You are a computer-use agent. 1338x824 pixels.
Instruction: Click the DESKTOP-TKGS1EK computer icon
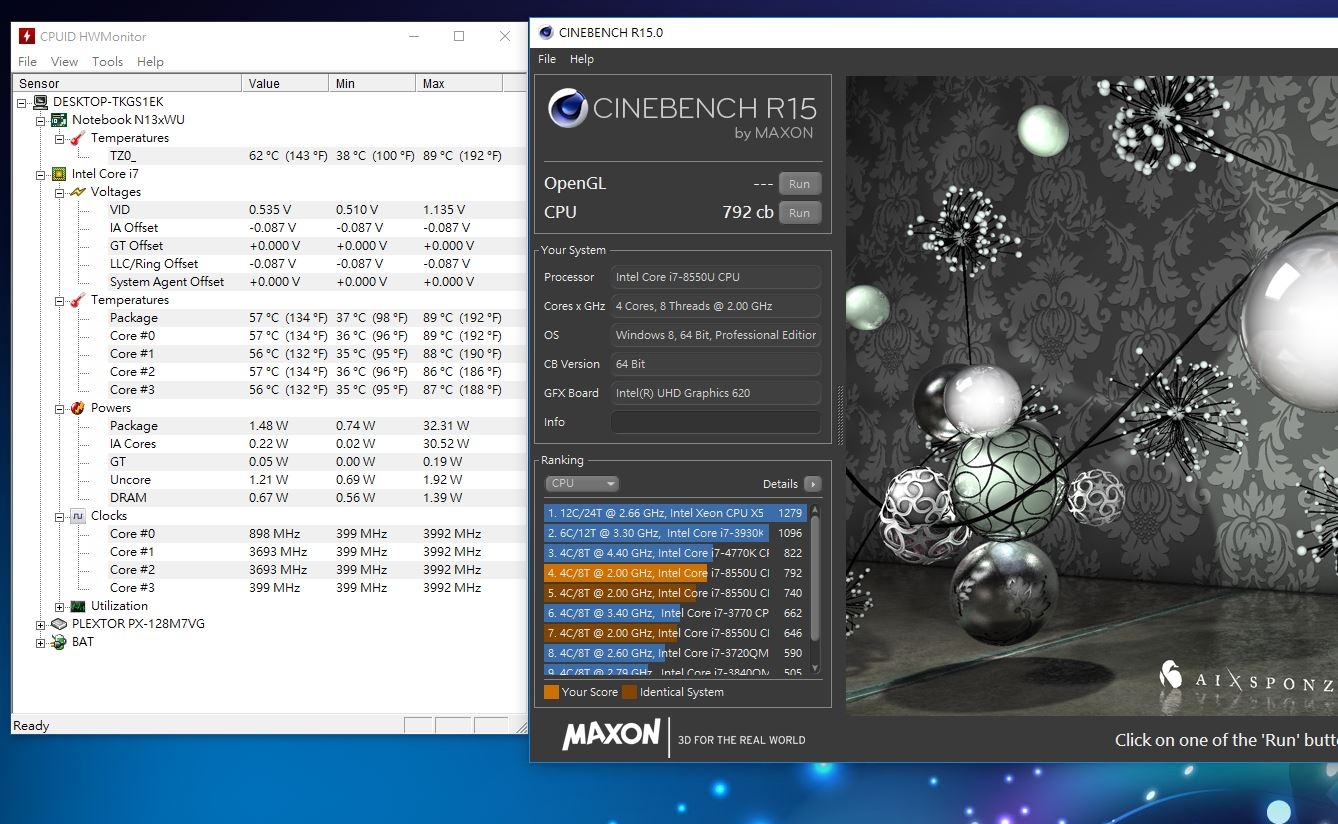pos(40,102)
